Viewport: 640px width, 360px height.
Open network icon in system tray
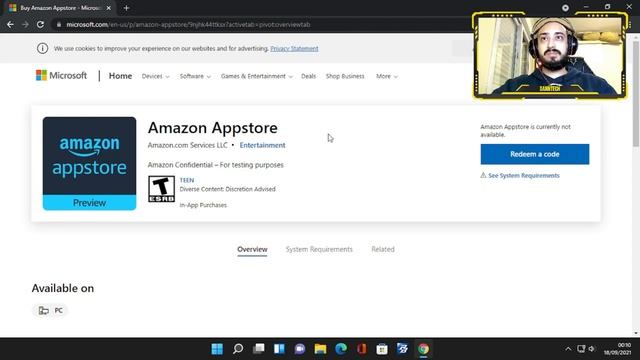click(x=581, y=349)
